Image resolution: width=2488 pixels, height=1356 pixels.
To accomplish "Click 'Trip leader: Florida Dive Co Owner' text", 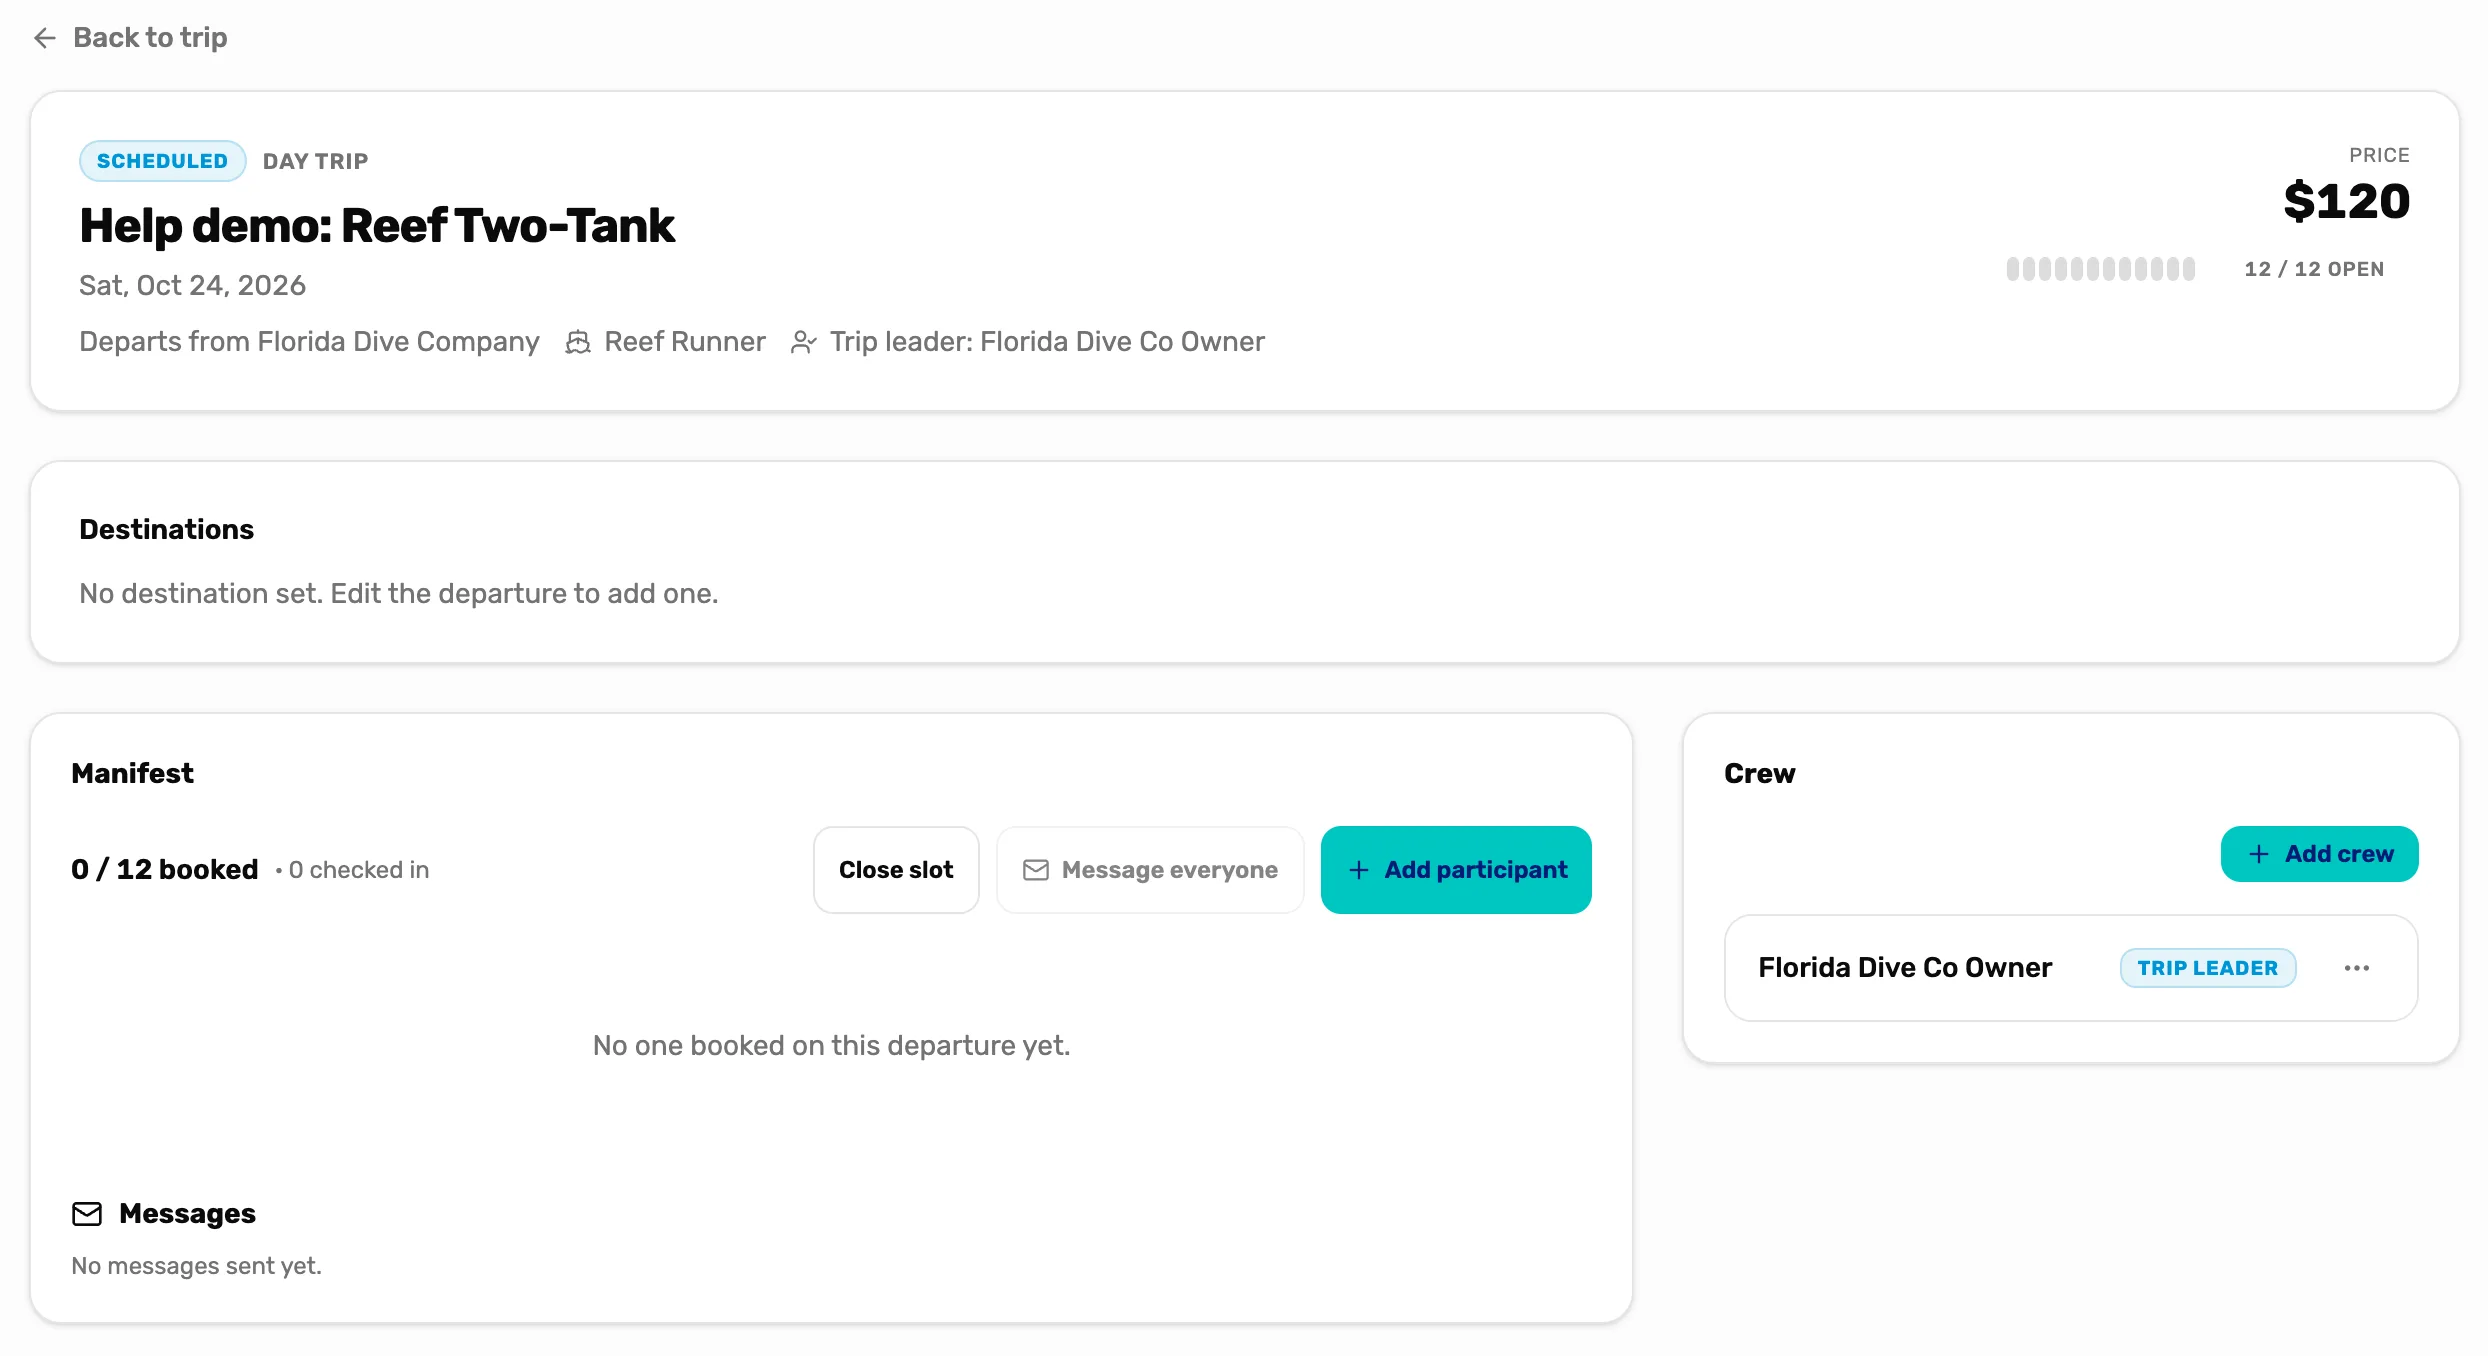I will tap(1047, 342).
